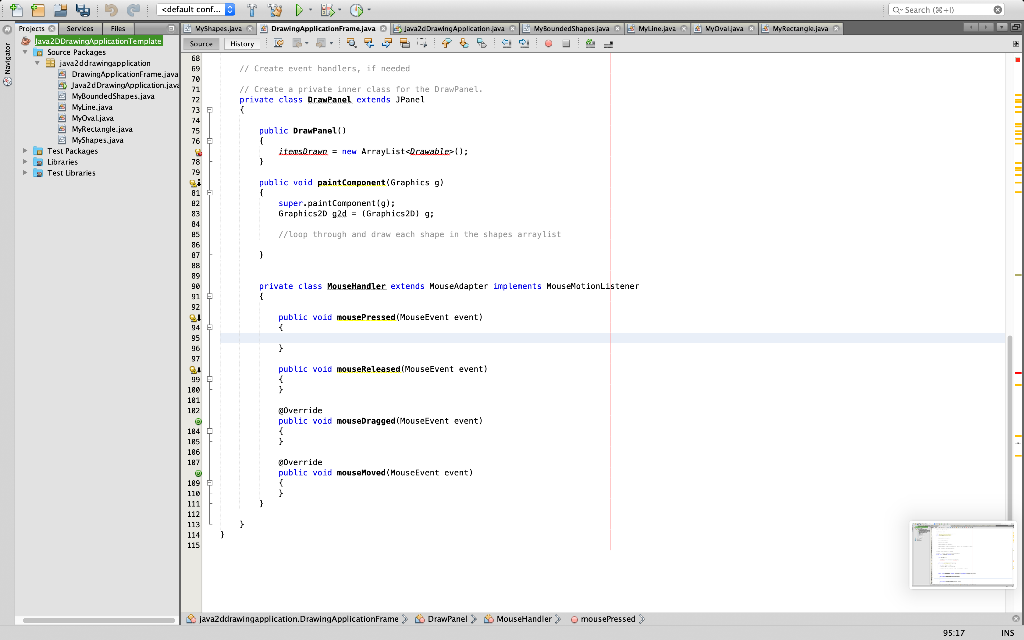This screenshot has height=640, width=1024.
Task: Click the Last Edit location icon
Action: tap(279, 44)
